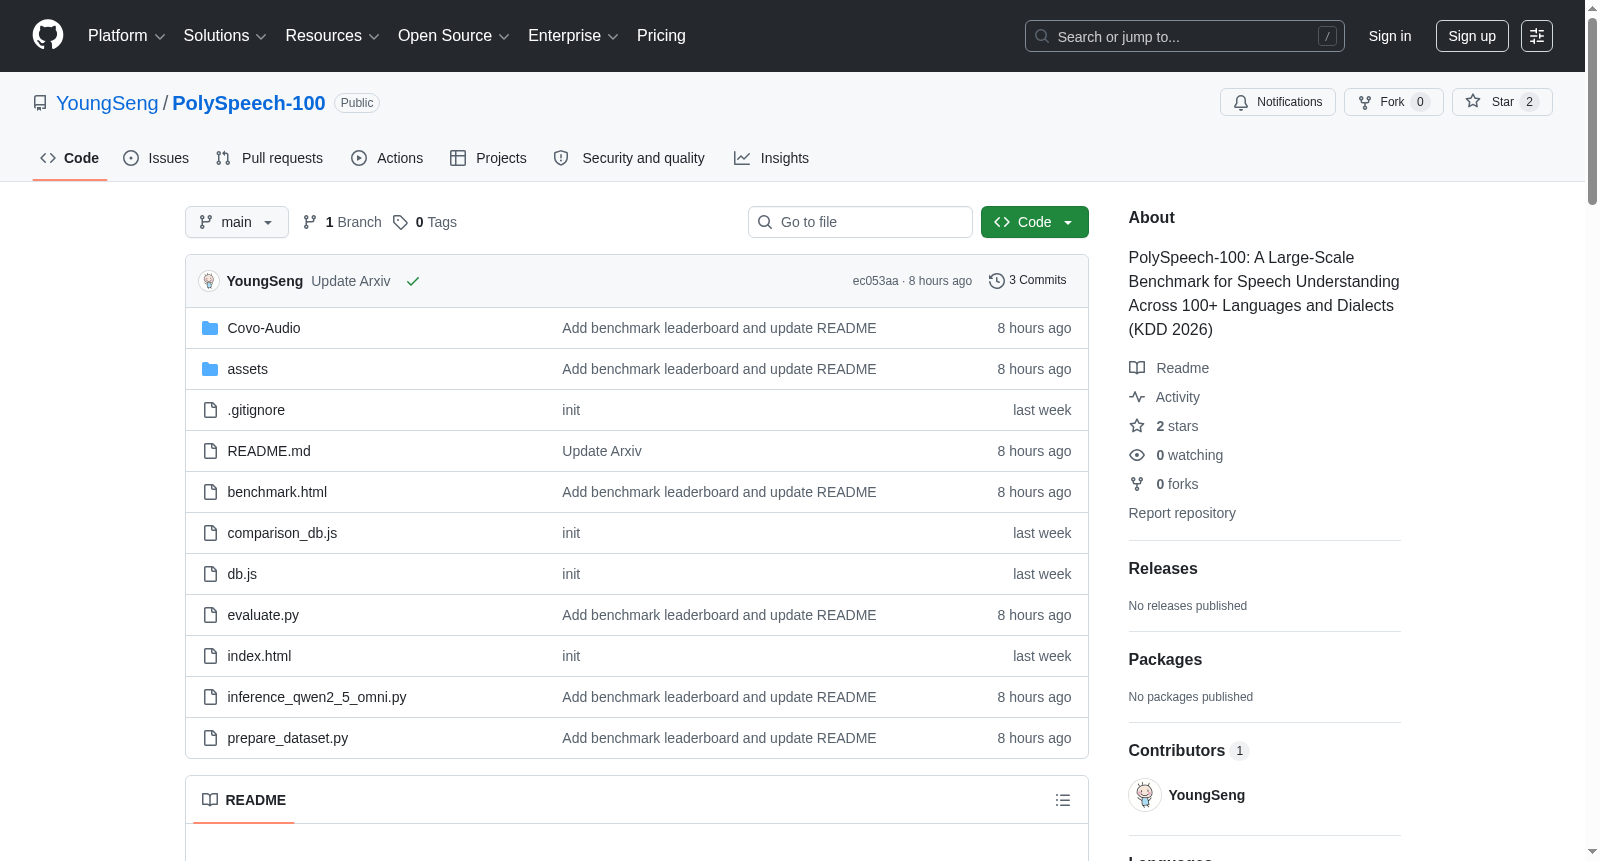Image resolution: width=1600 pixels, height=861 pixels.
Task: Click the Report repository link
Action: pos(1182,513)
